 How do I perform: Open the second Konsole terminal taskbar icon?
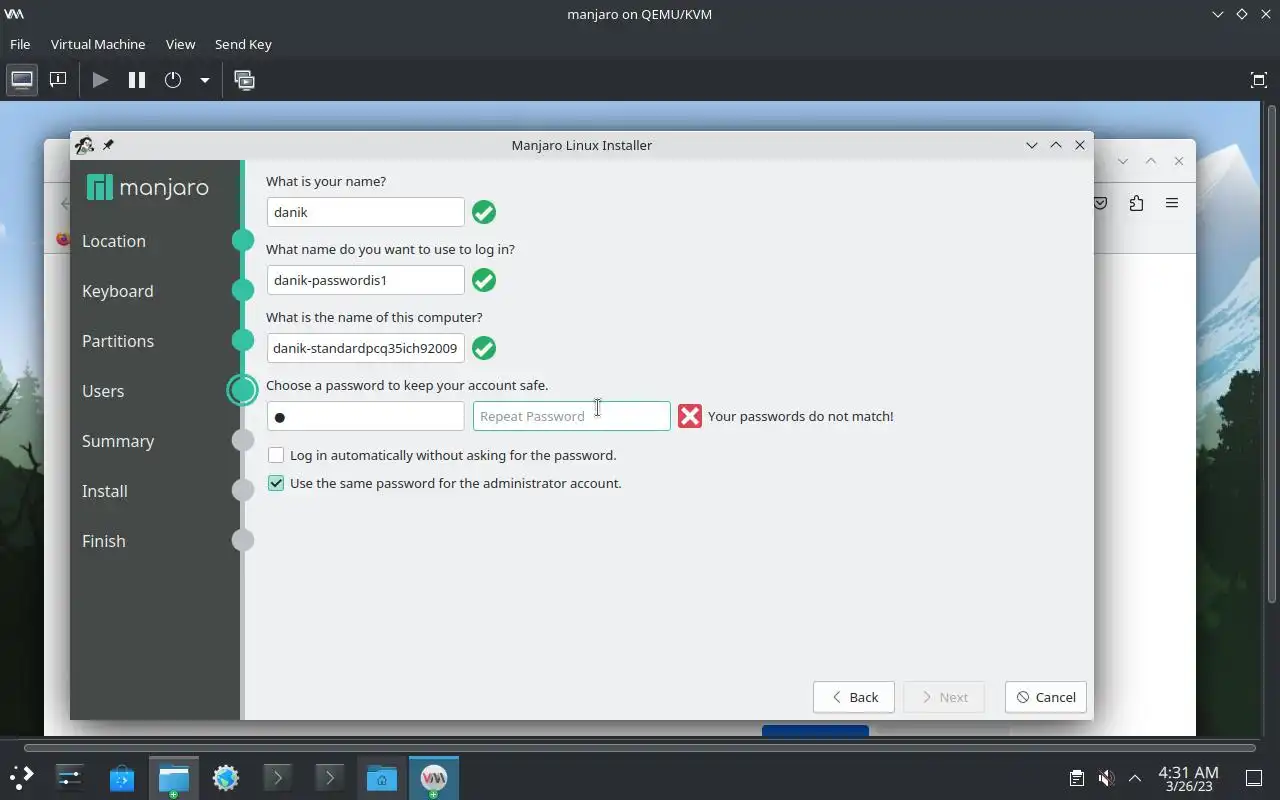coord(329,777)
